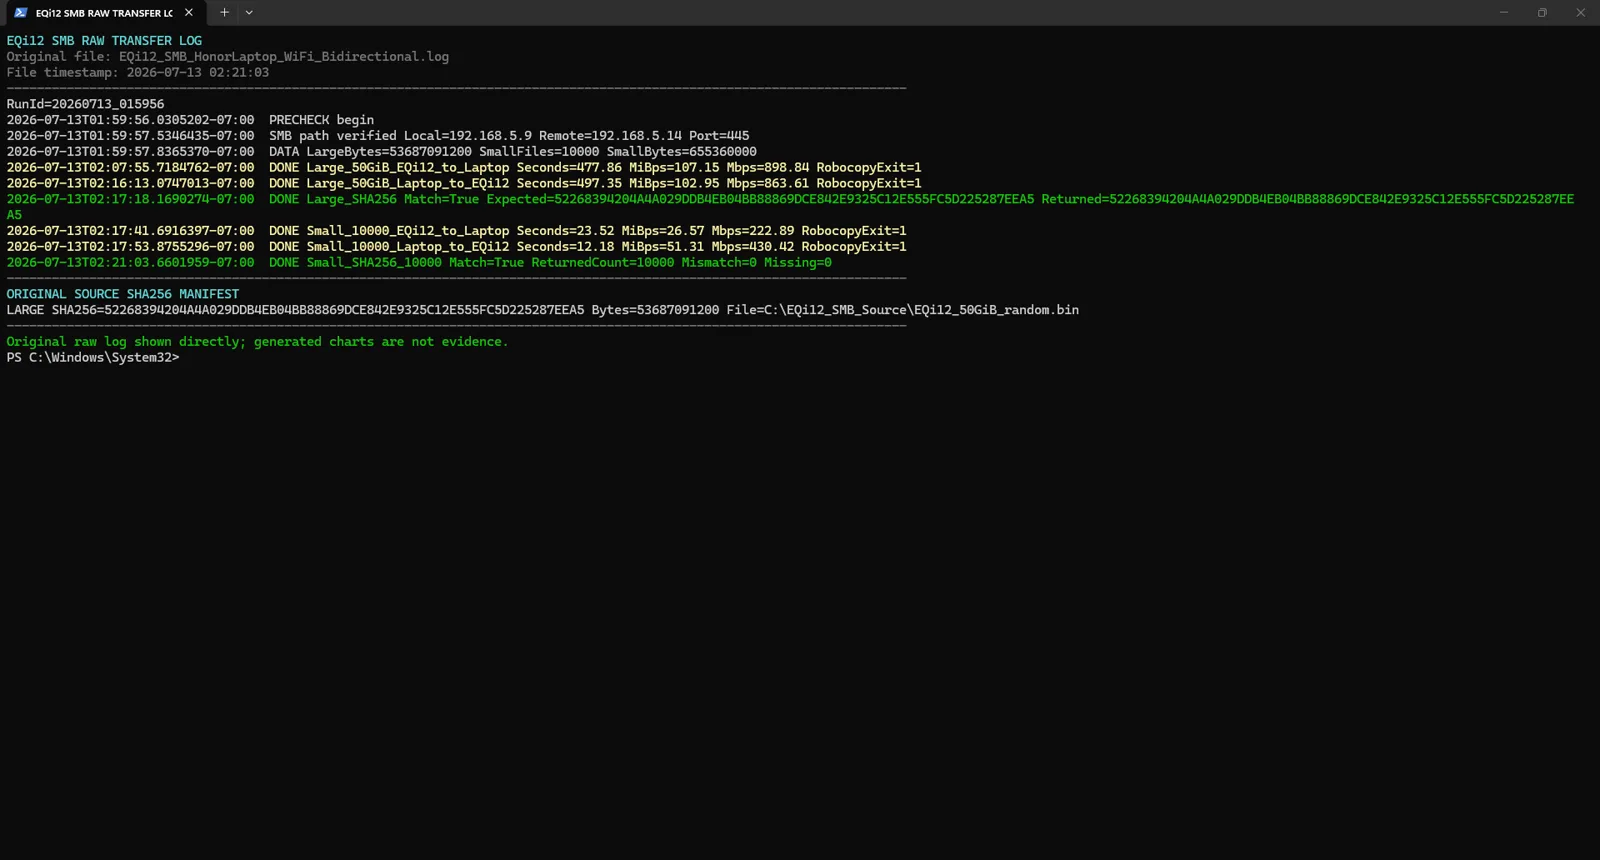Click the 'Mbps=898.84' value

767,168
